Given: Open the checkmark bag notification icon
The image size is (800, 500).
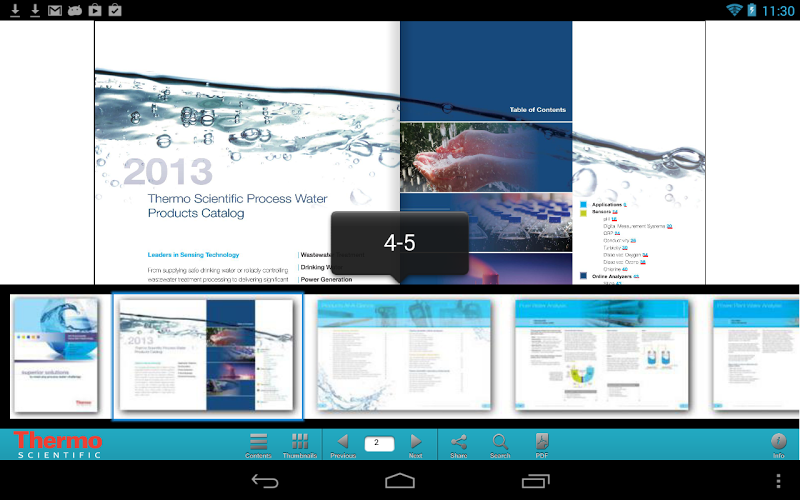Looking at the screenshot, I should pos(115,10).
